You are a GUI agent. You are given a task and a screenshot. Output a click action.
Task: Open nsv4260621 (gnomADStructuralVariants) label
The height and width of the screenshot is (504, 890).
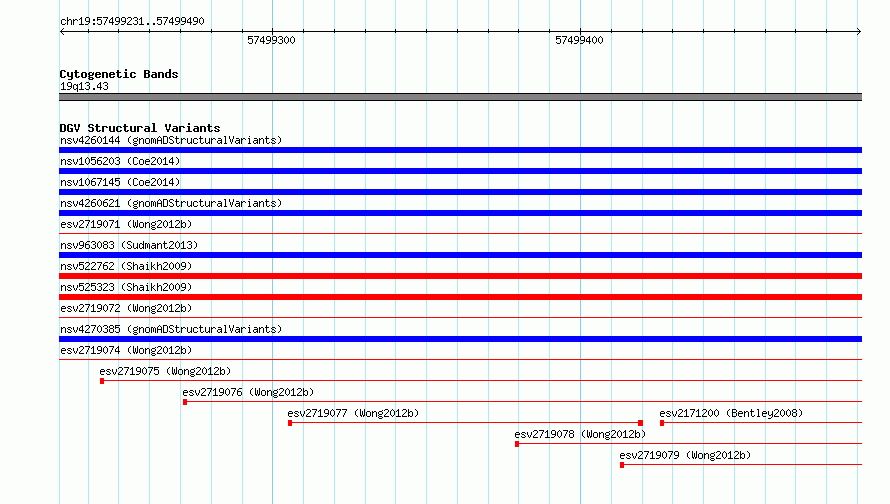click(x=171, y=203)
